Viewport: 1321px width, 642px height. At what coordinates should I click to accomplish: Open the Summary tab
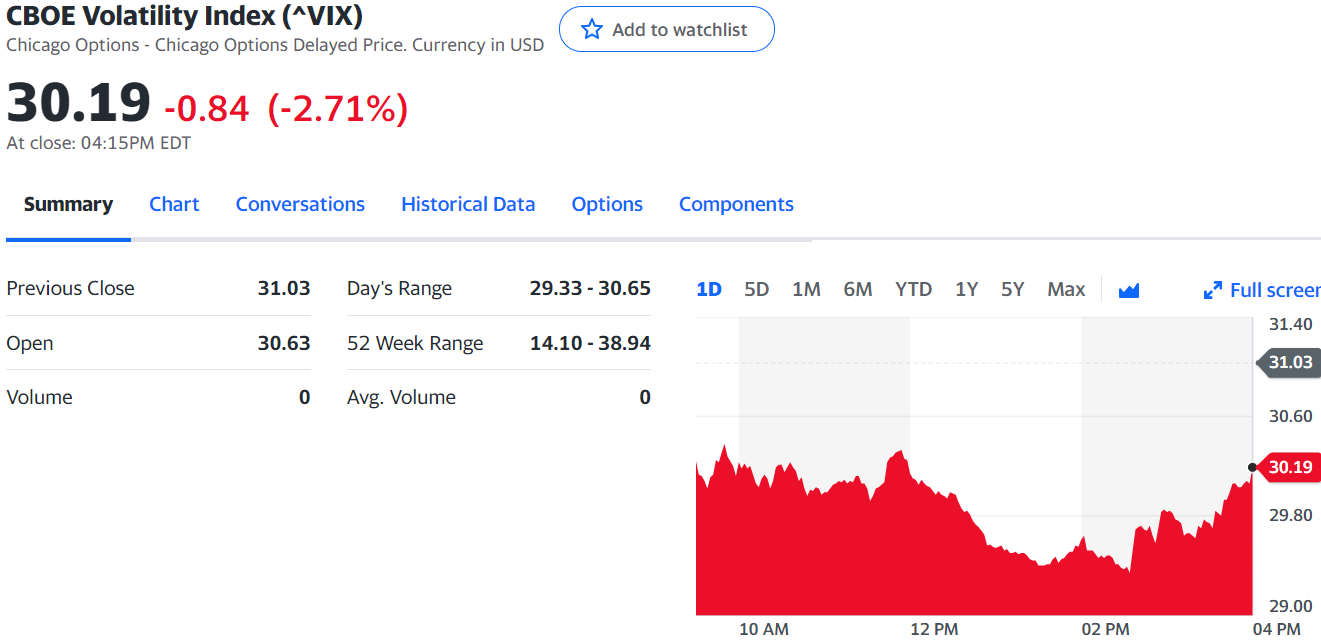(x=68, y=204)
